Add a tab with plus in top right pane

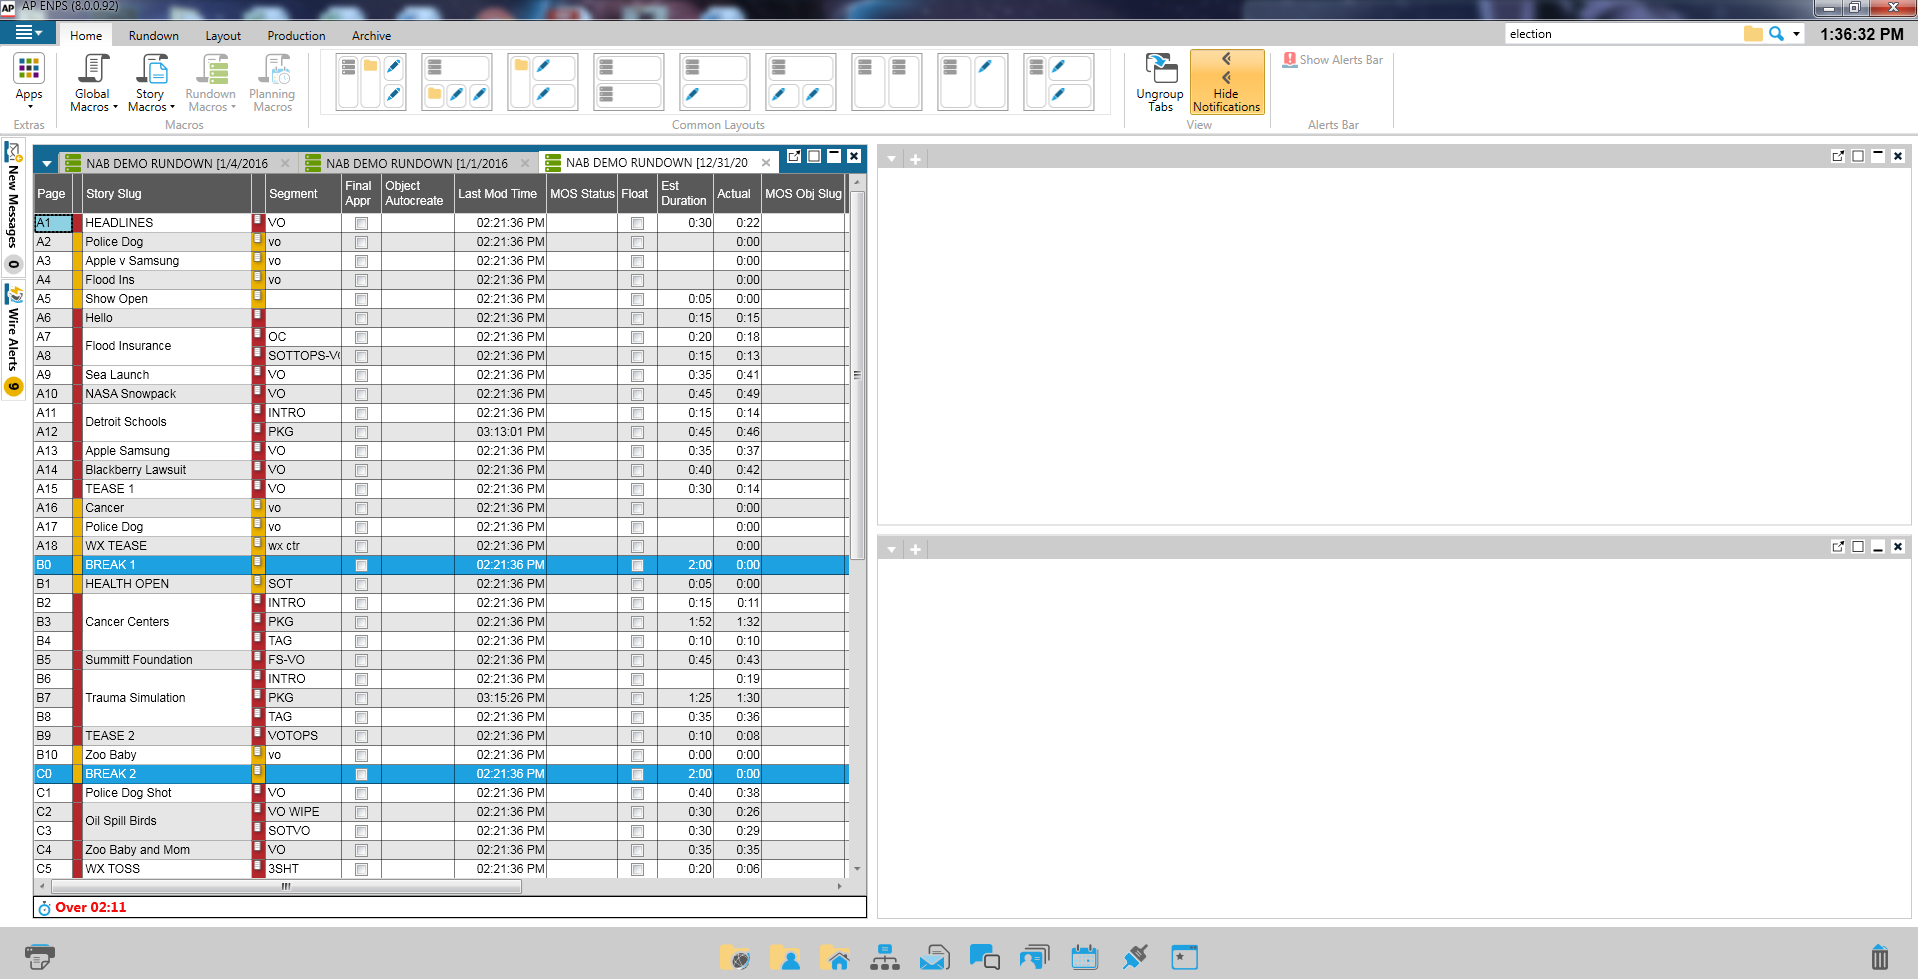[x=915, y=159]
